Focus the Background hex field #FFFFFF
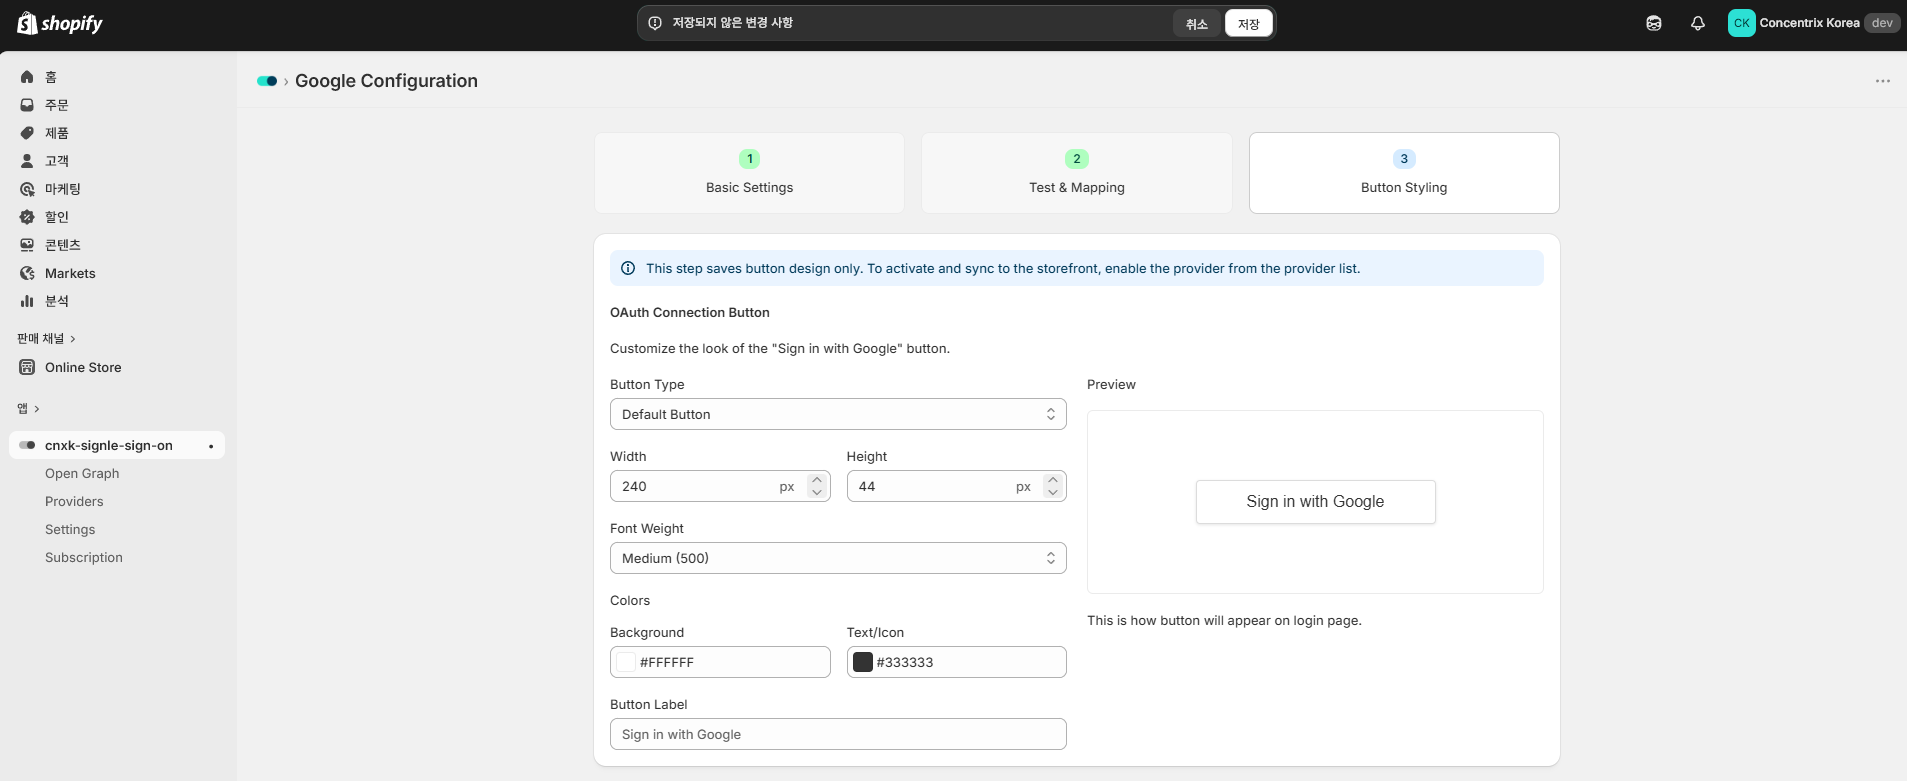The image size is (1907, 781). click(720, 662)
